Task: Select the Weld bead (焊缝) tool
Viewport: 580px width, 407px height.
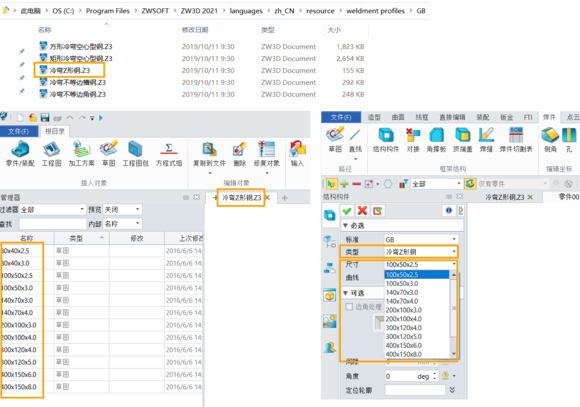Action: (x=486, y=140)
